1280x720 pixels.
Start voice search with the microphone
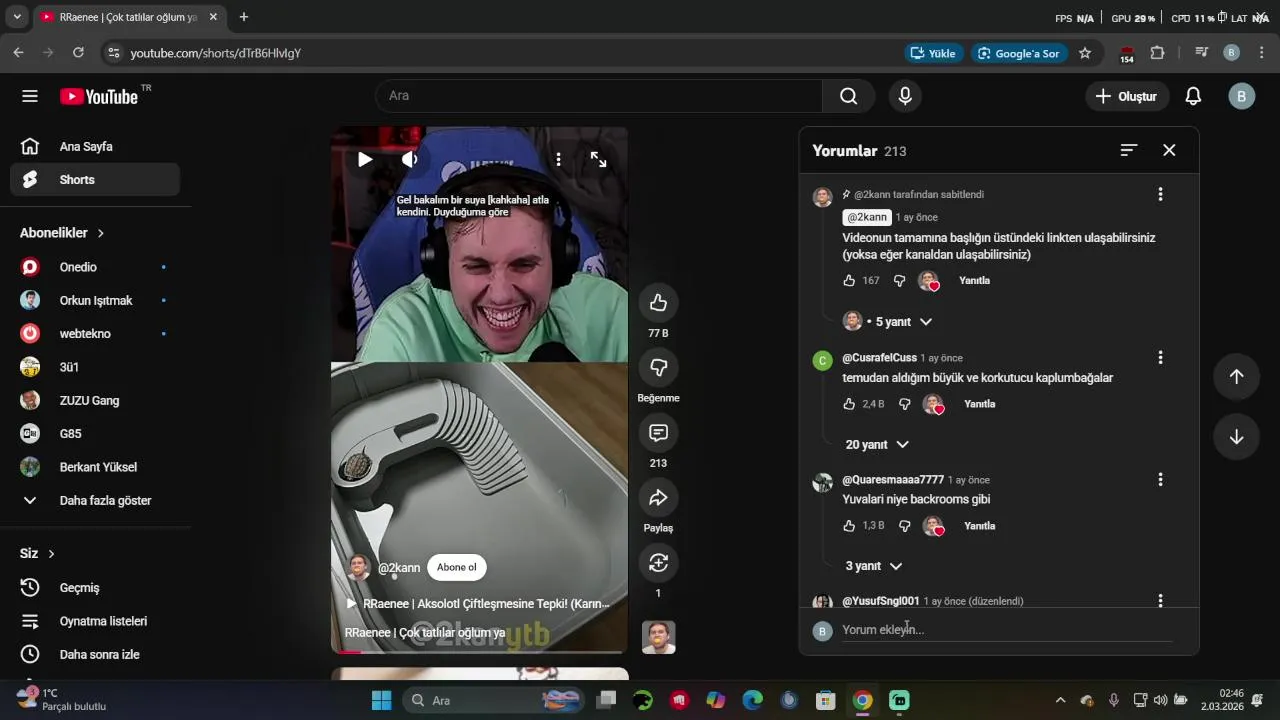[905, 96]
